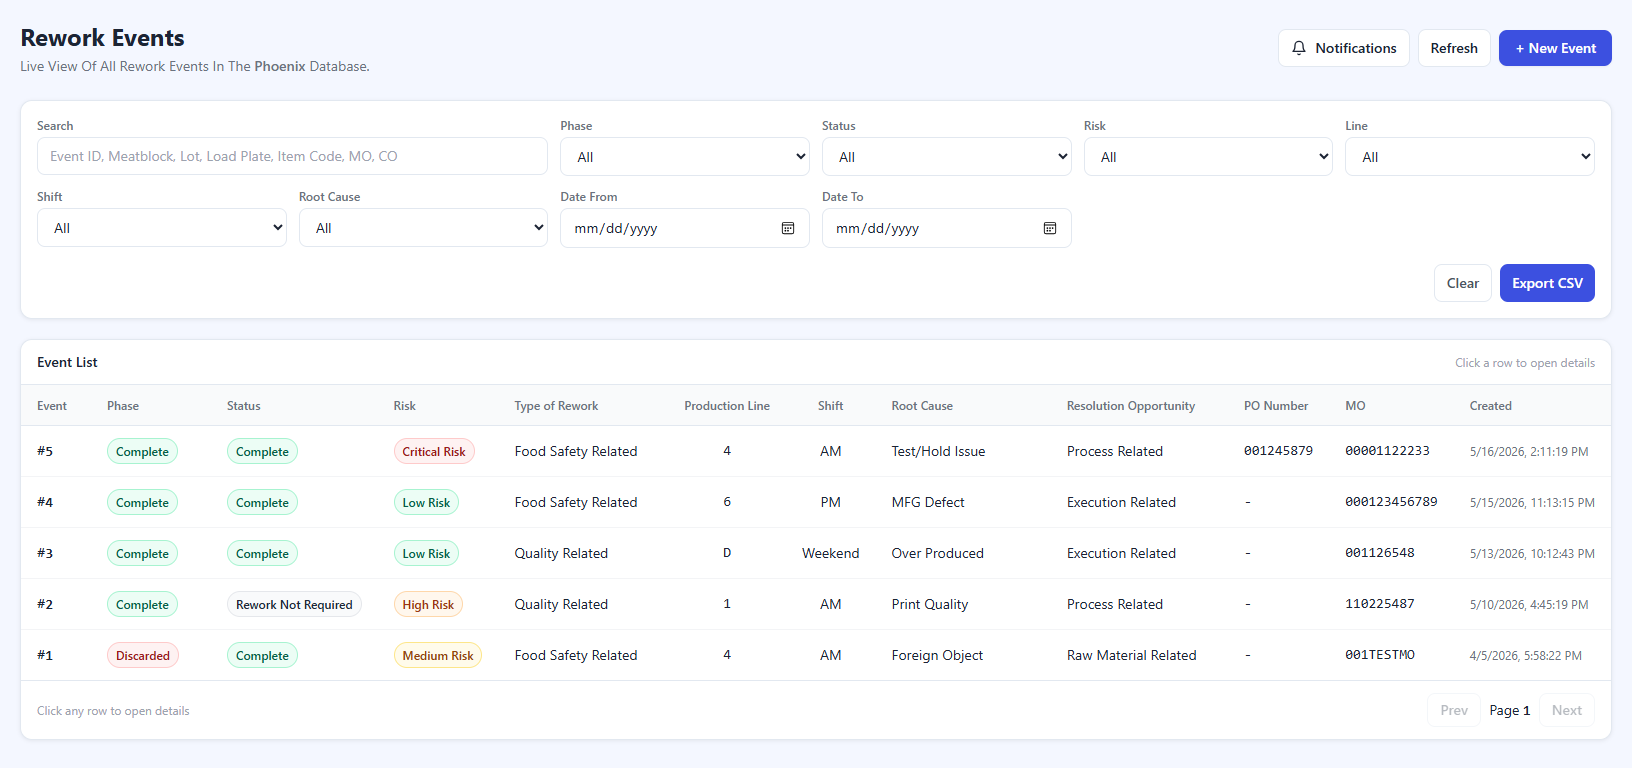Click the Over Produced root cause cell
The image size is (1632, 768).
click(x=937, y=553)
